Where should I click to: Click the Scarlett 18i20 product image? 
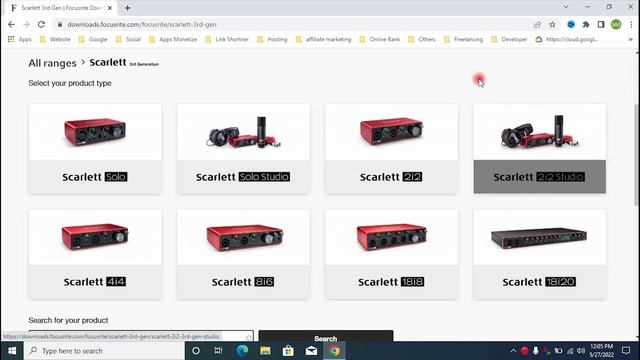[x=540, y=237]
